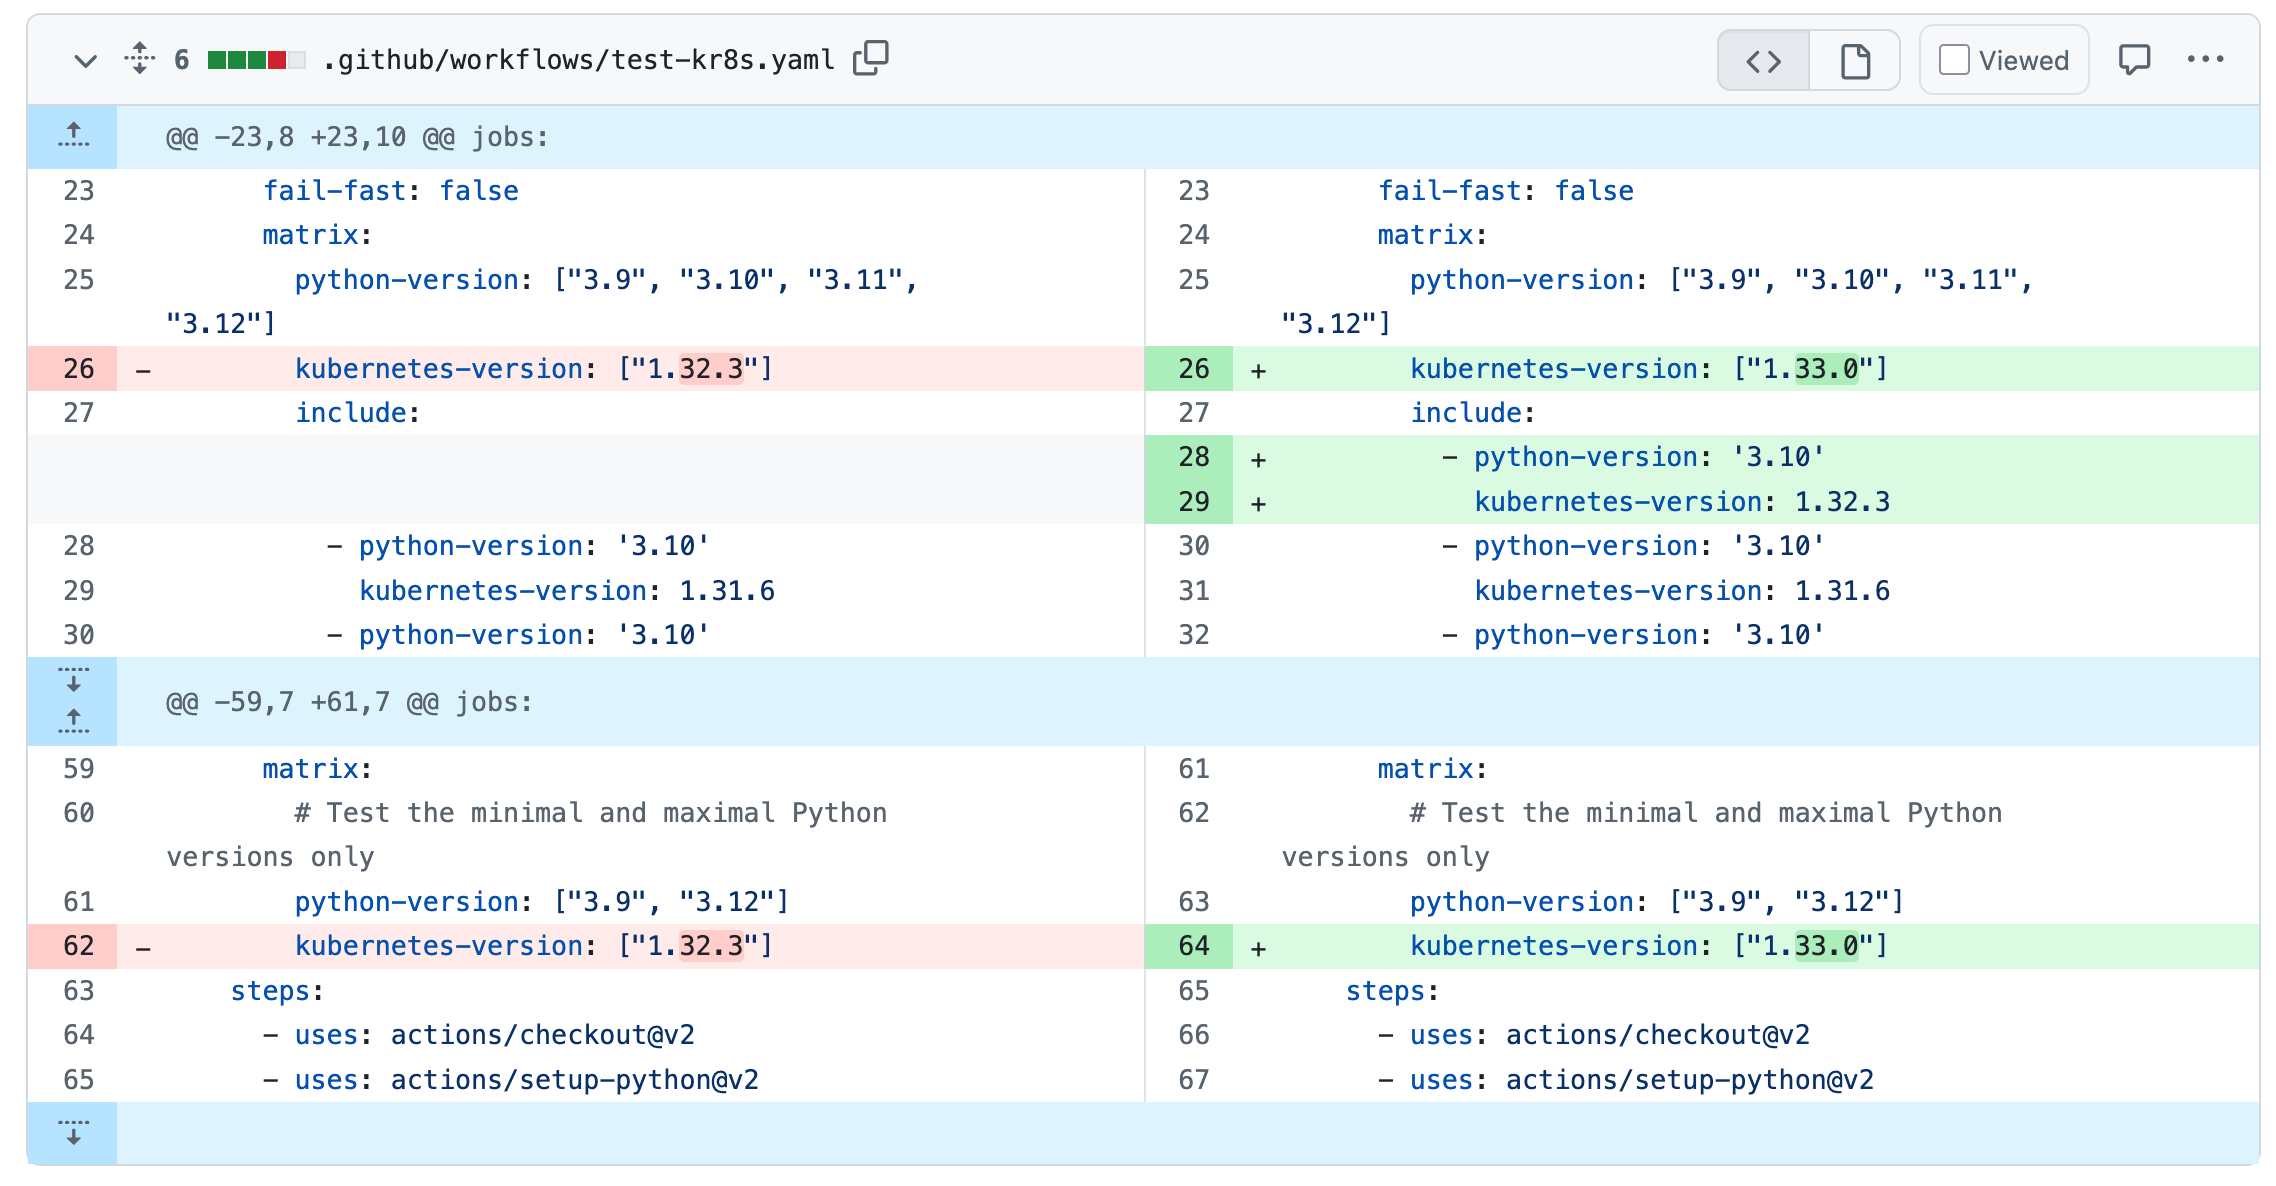Click the change count '6' in the header
The width and height of the screenshot is (2276, 1186).
[182, 60]
